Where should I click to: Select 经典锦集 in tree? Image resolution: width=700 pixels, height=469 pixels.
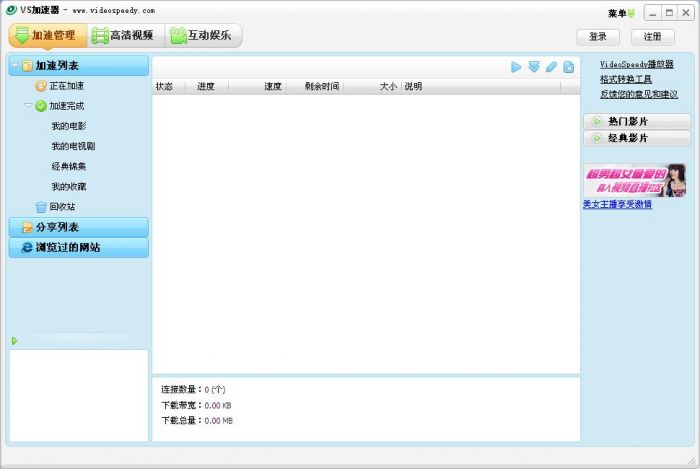point(69,166)
